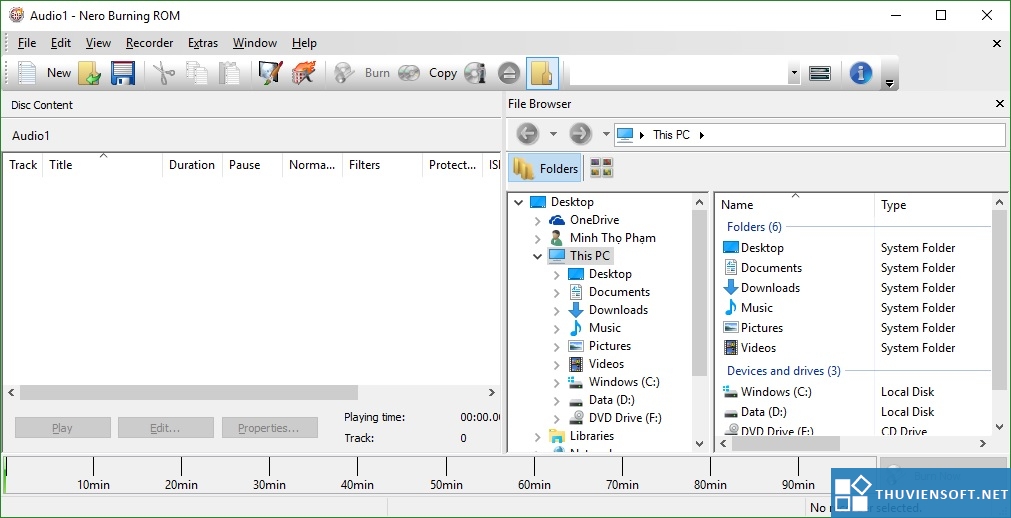Open Nero CoverDesigner paintbrush icon
The width and height of the screenshot is (1011, 518).
point(270,73)
